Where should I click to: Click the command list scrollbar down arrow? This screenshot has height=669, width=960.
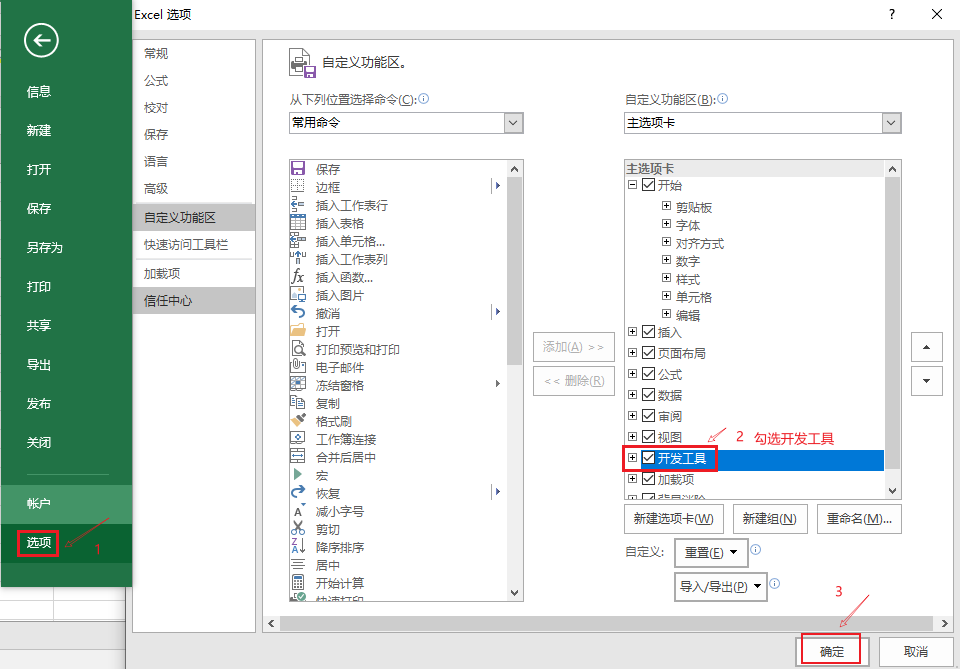point(514,592)
